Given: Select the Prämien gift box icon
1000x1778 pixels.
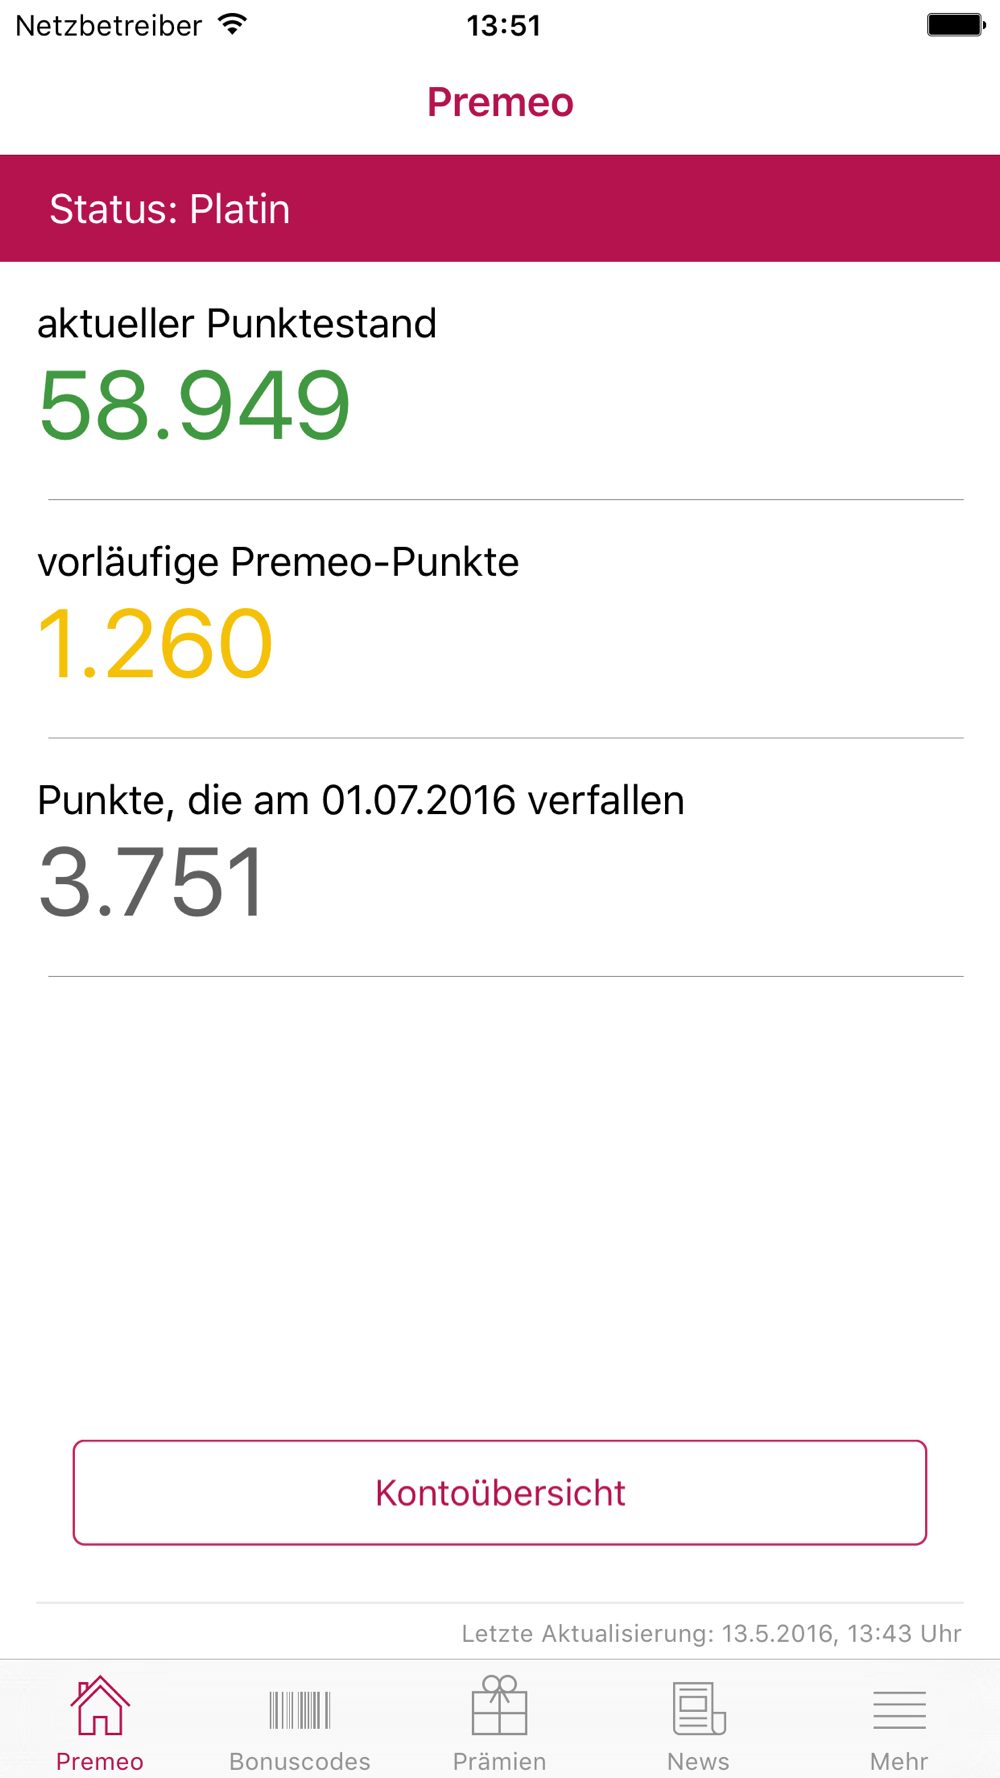Looking at the screenshot, I should (499, 1705).
